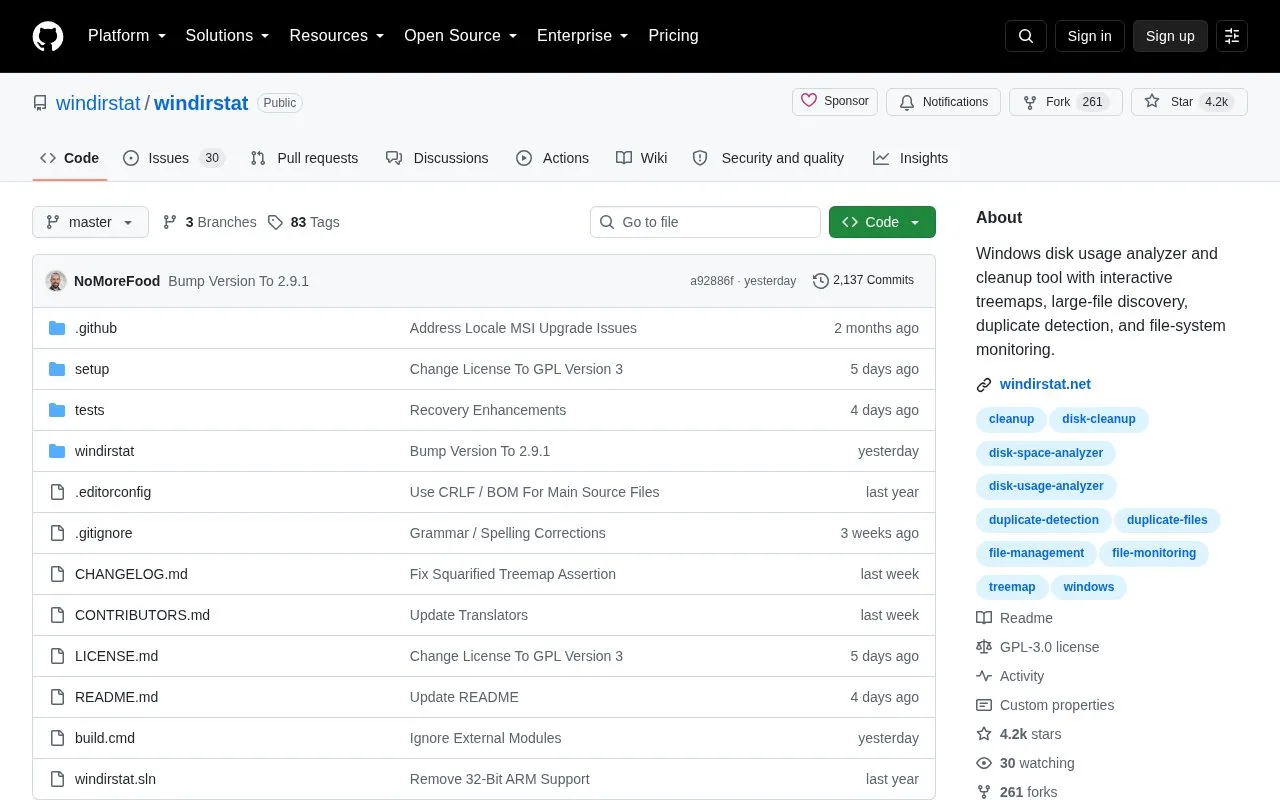Viewport: 1280px width, 800px height.
Task: Click the branch icon beside 3 Branches
Action: [170, 222]
